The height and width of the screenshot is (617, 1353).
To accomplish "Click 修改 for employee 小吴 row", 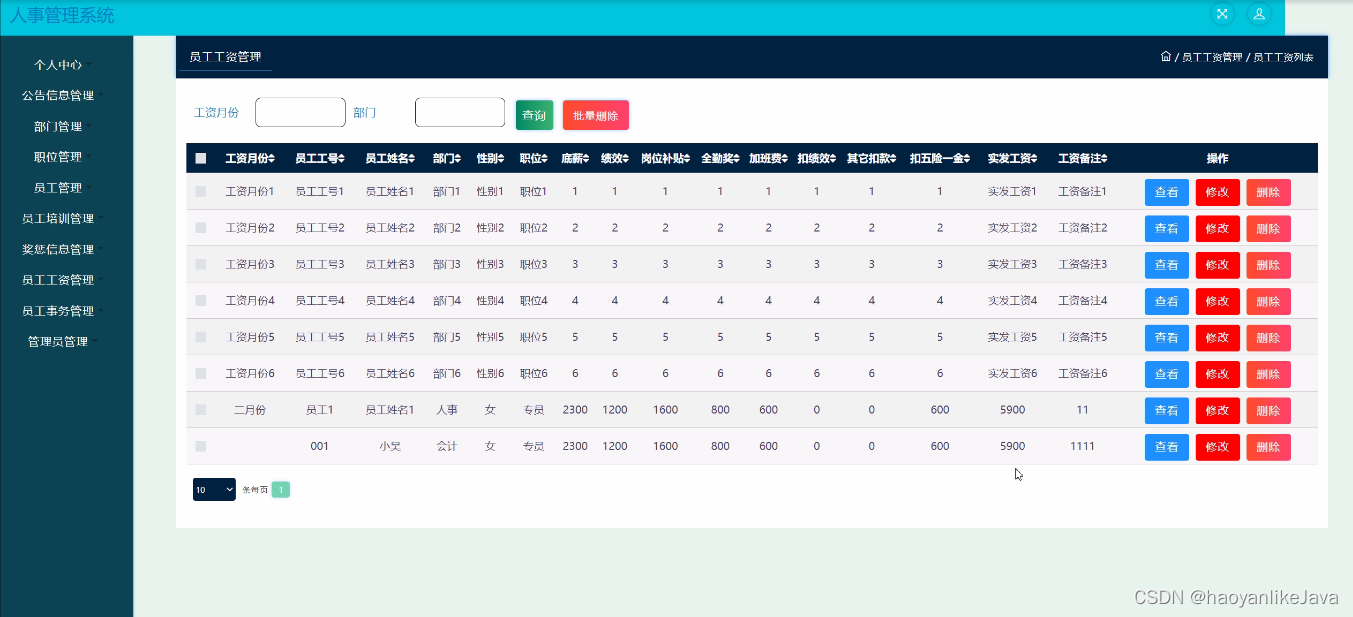I will [x=1217, y=447].
